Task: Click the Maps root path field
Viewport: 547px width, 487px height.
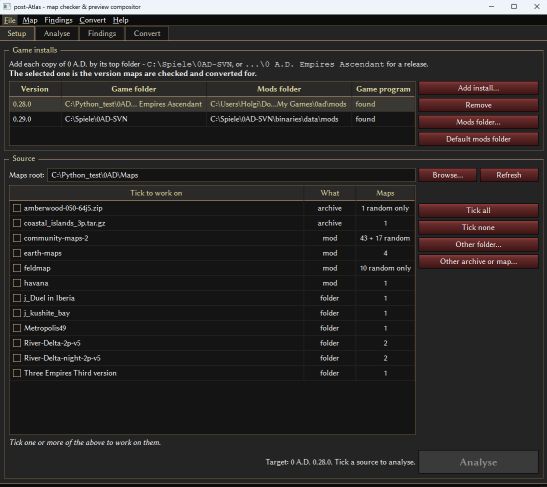Action: [x=231, y=175]
